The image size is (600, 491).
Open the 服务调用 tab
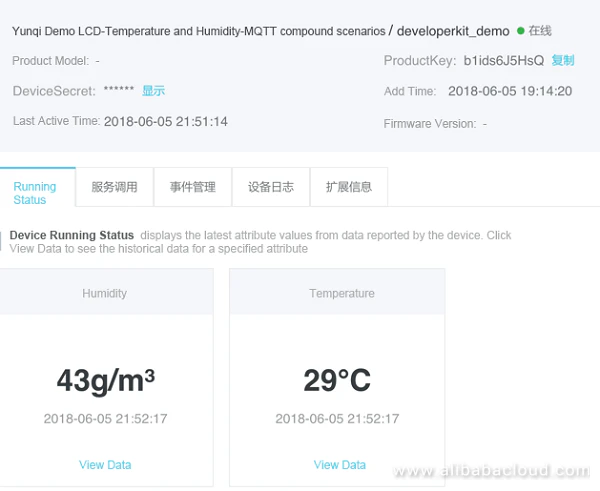(x=114, y=187)
